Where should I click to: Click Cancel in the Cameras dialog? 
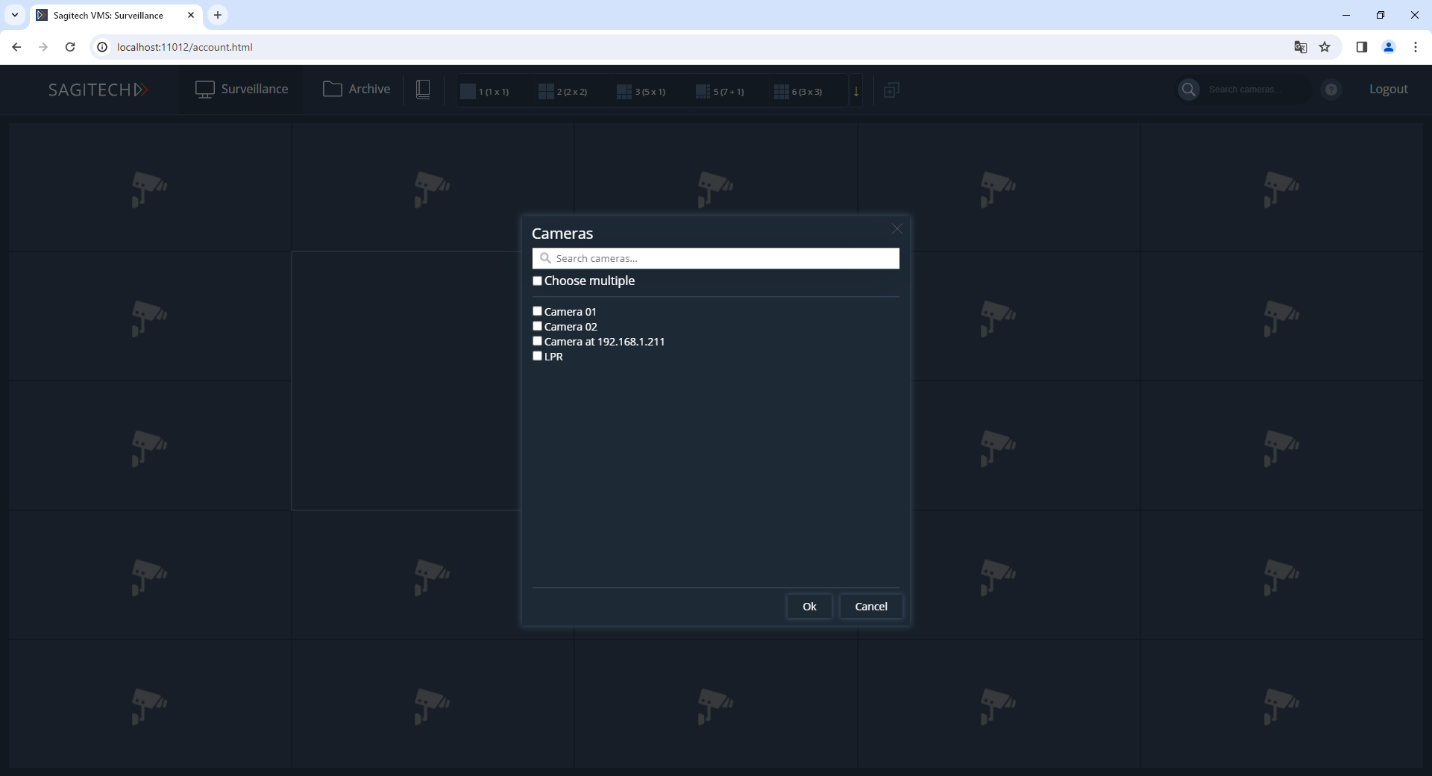pyautogui.click(x=870, y=606)
